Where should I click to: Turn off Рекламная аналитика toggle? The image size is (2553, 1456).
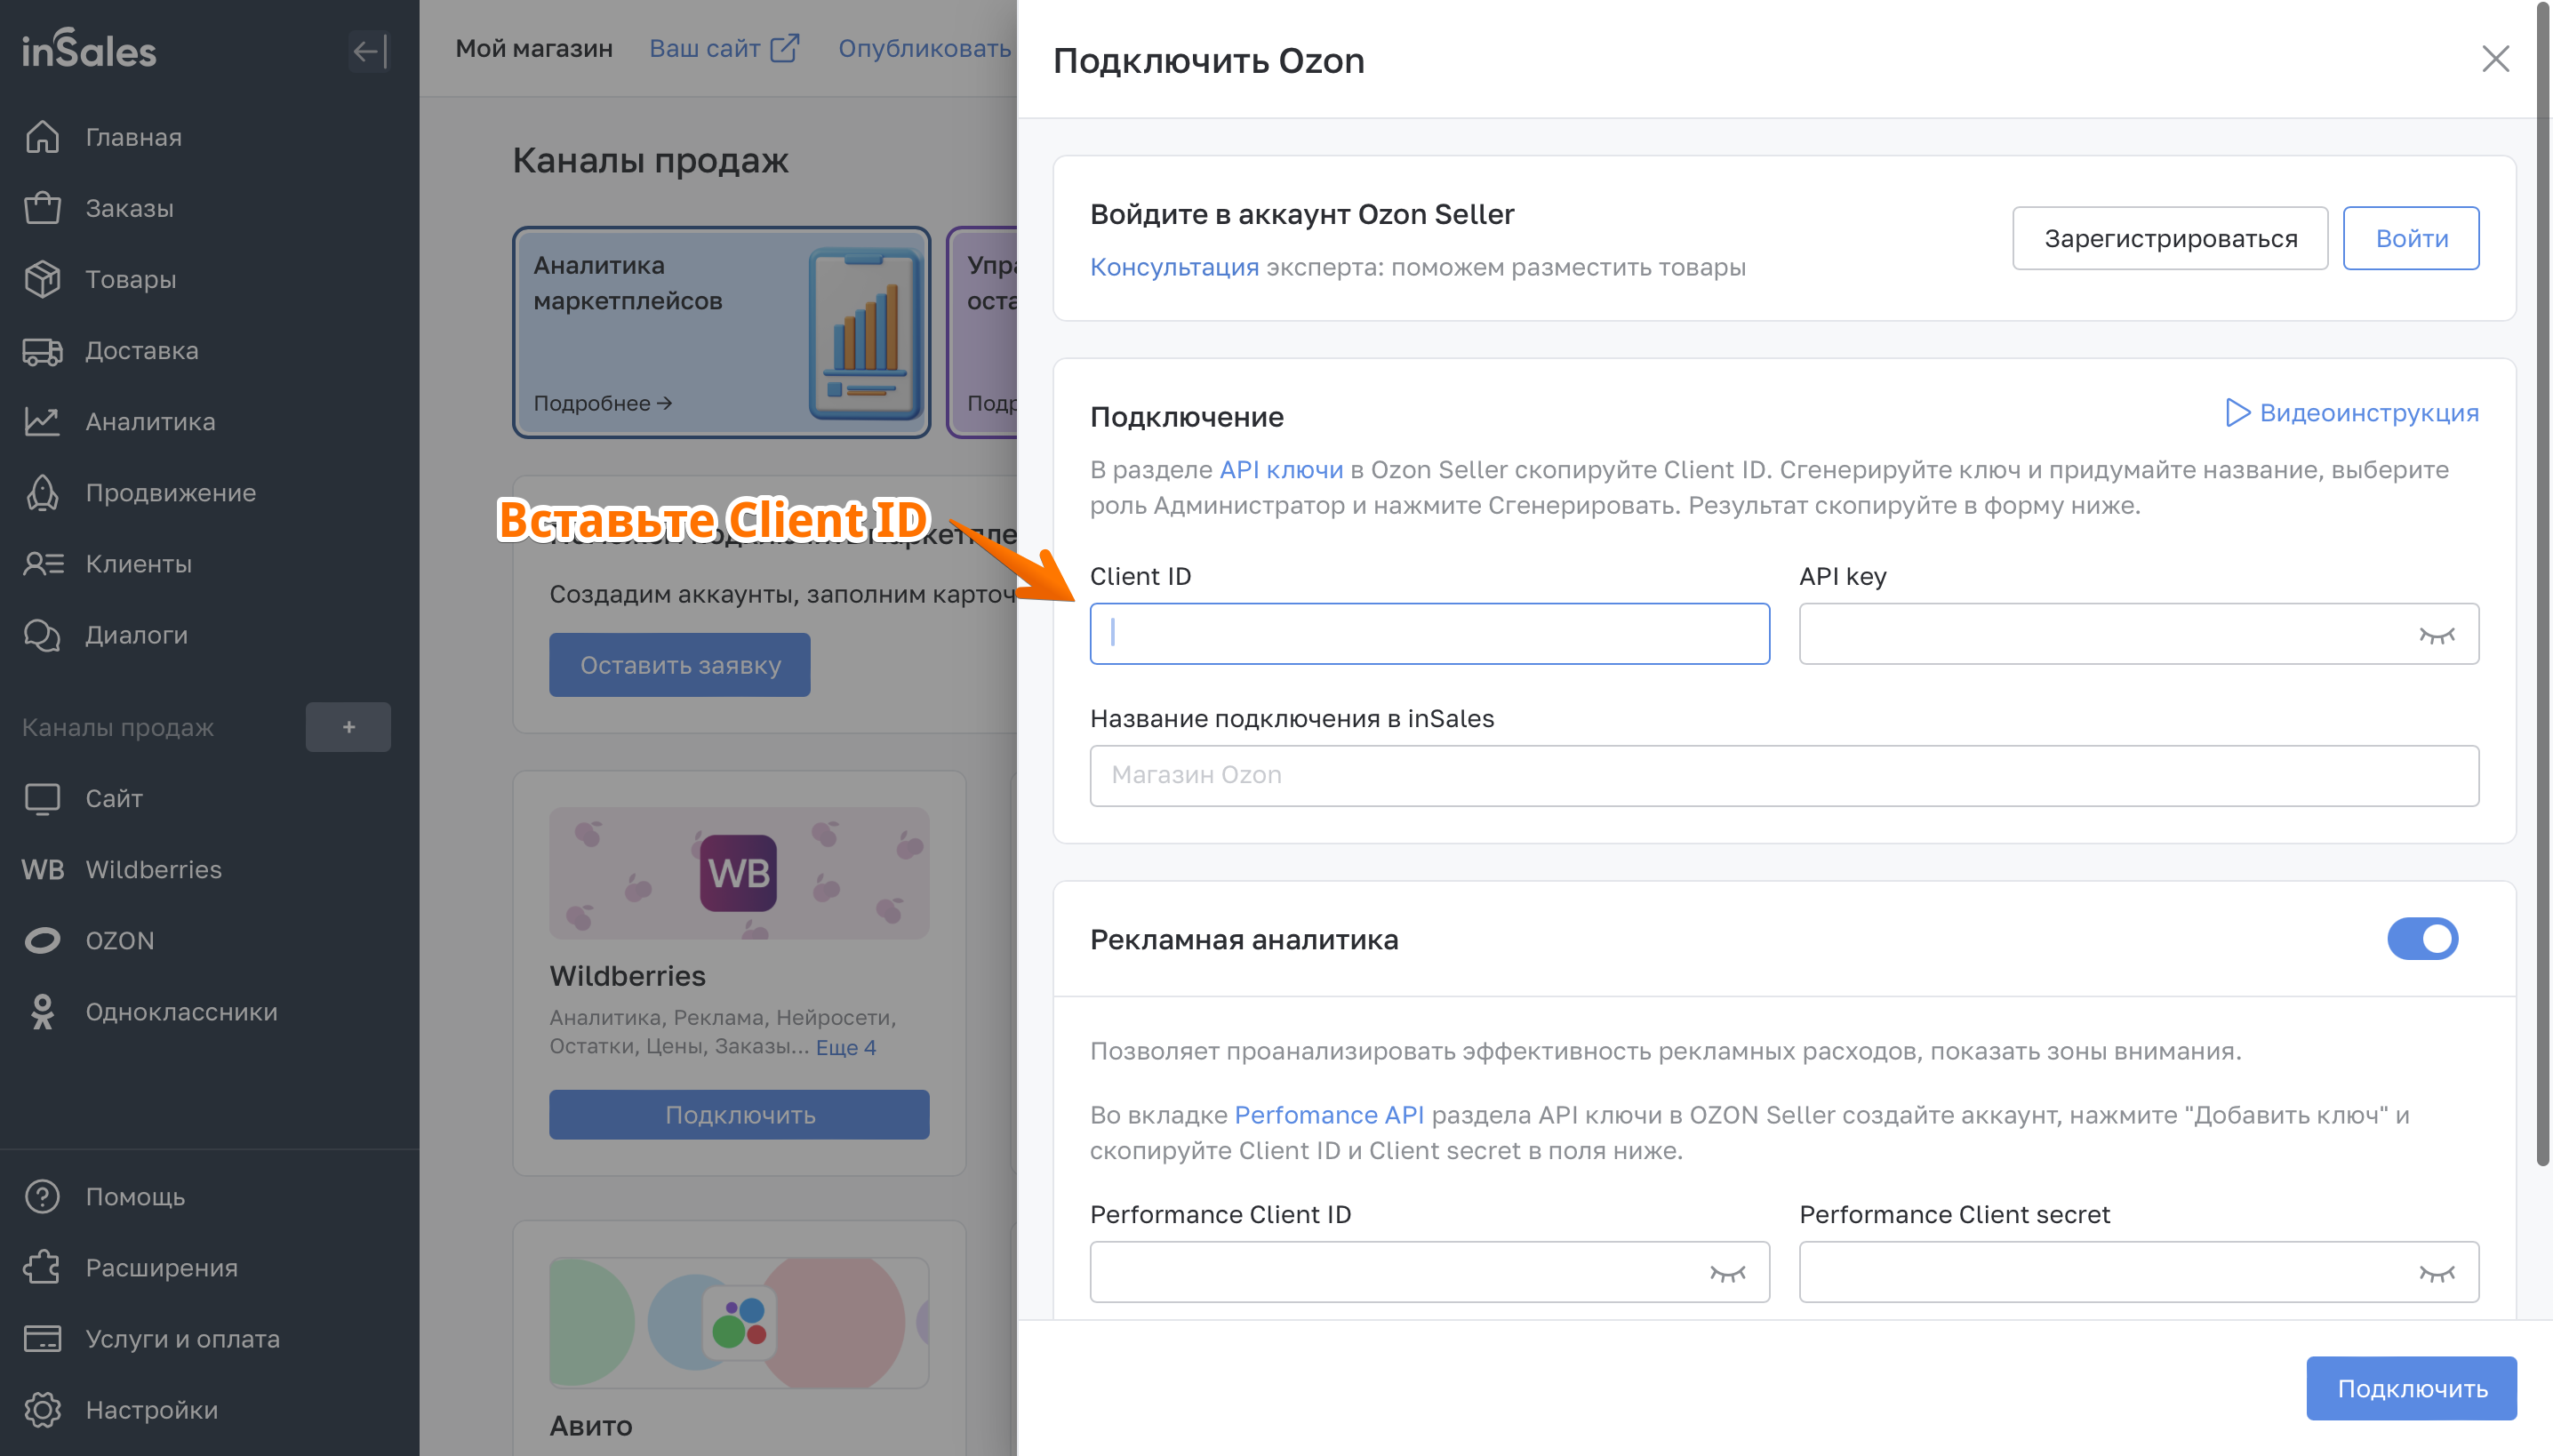(2422, 939)
